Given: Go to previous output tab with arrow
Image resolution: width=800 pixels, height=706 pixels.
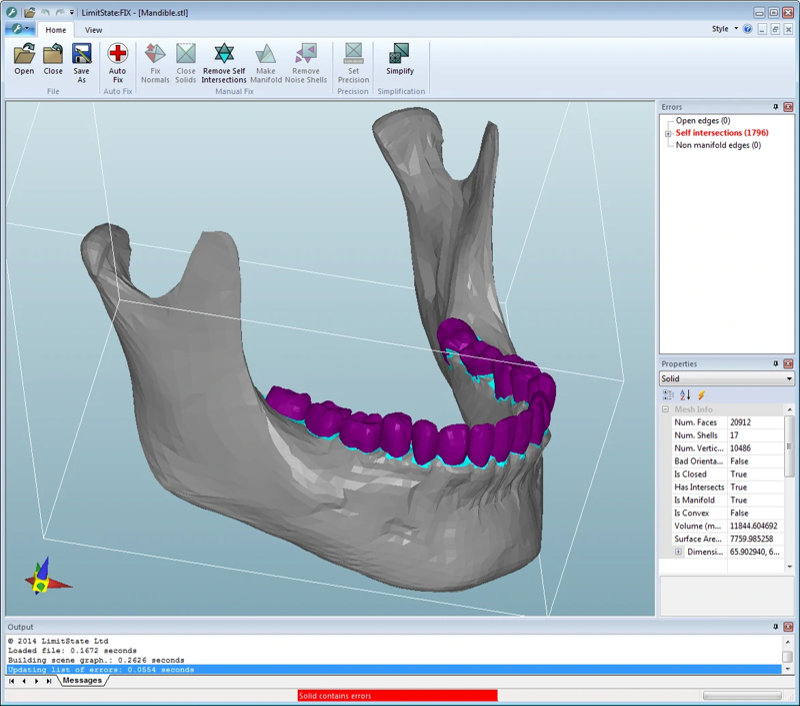Looking at the screenshot, I should coord(24,681).
